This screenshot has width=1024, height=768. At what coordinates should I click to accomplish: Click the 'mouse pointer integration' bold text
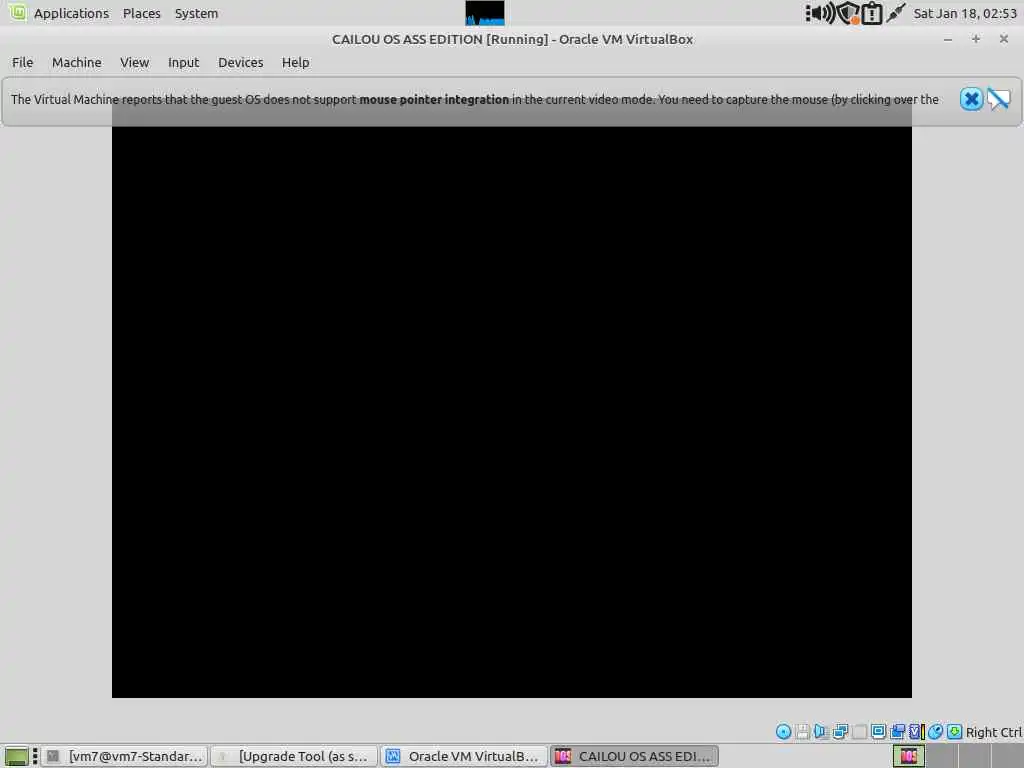pos(434,99)
